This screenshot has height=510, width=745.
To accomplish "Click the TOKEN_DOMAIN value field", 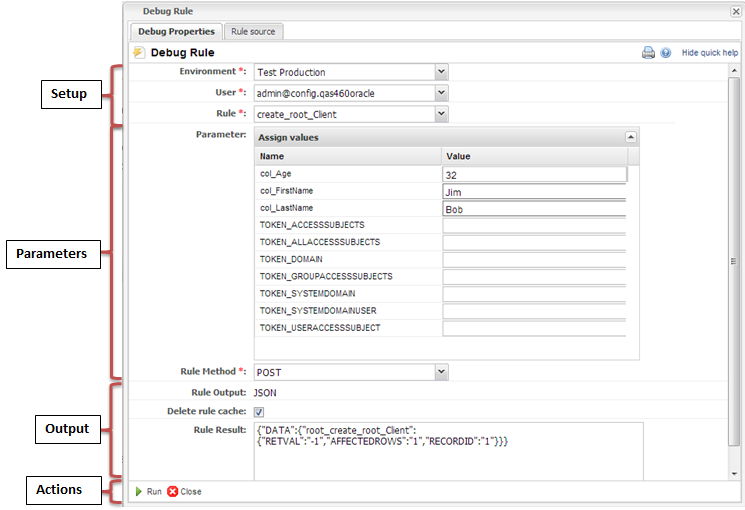I will tap(535, 260).
